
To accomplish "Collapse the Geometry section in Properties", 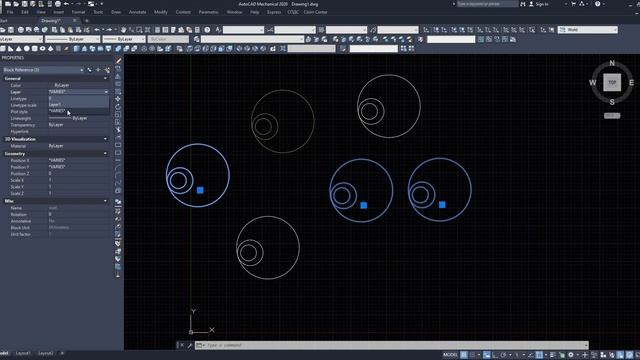I will click(105, 154).
